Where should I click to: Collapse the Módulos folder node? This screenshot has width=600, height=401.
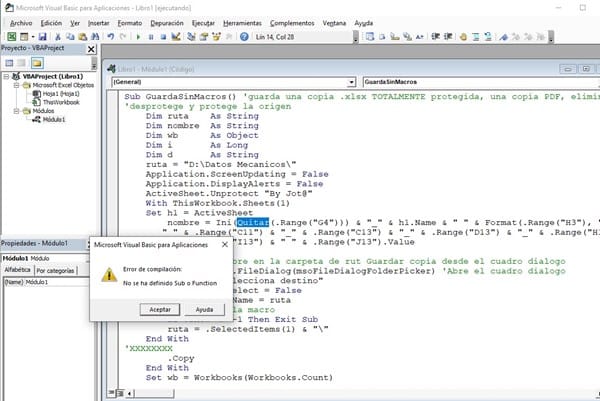[14, 110]
